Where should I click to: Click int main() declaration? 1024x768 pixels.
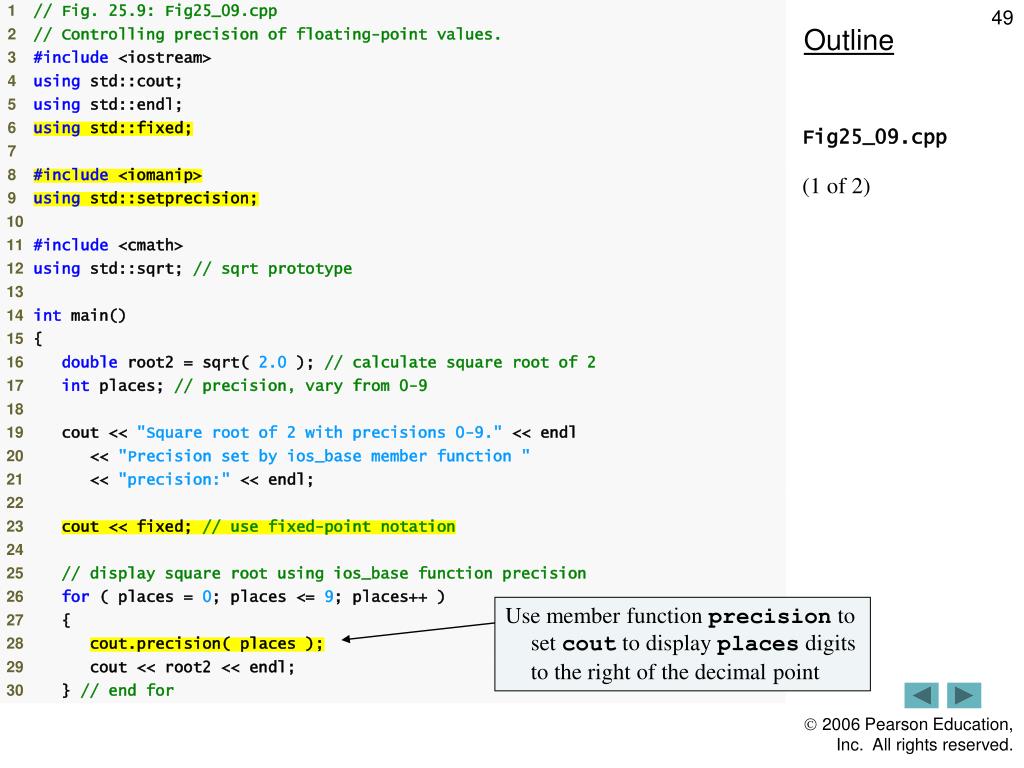80,315
